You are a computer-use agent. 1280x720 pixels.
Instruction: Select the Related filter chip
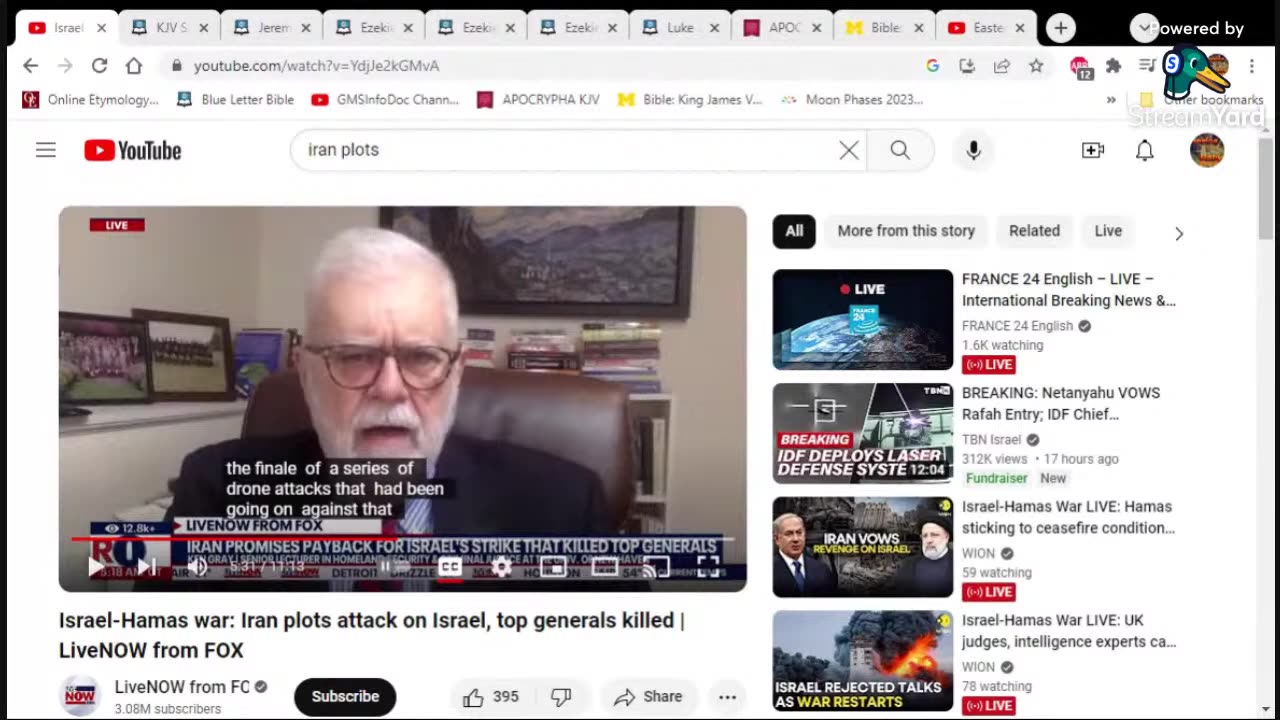[1034, 231]
